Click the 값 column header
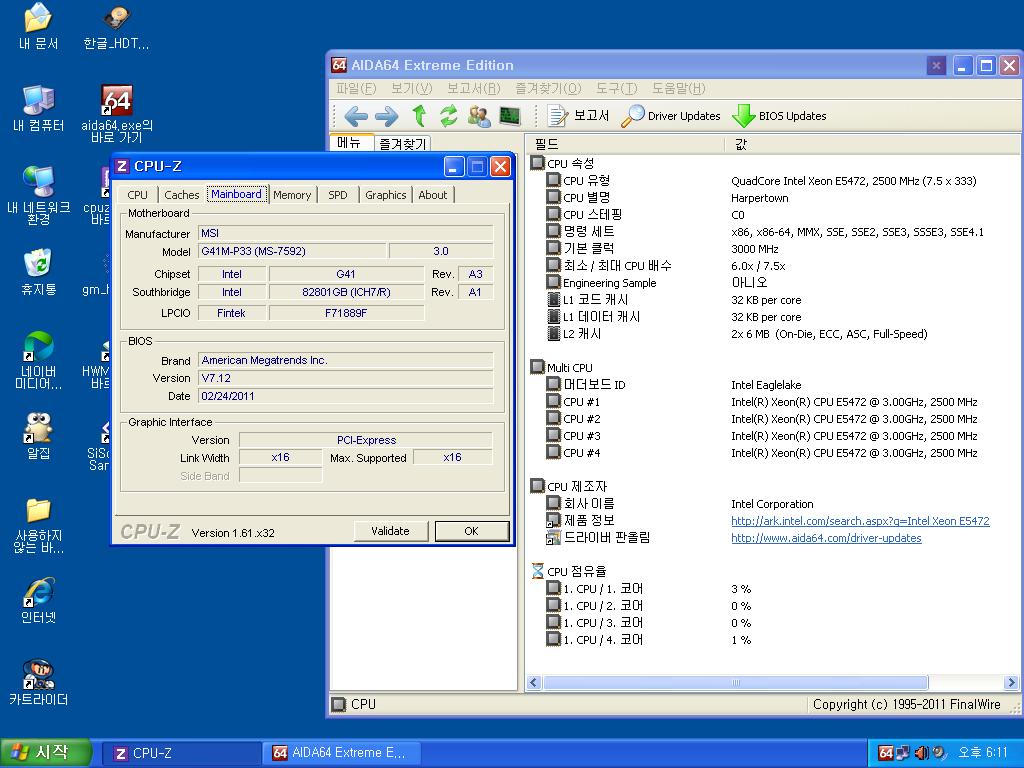Image resolution: width=1024 pixels, height=768 pixels. coord(872,144)
